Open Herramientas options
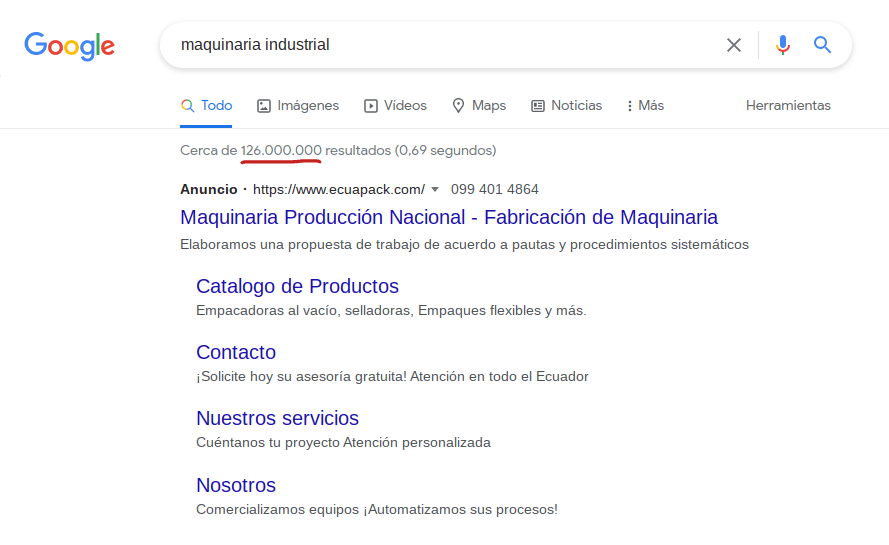This screenshot has width=889, height=545. click(x=788, y=105)
